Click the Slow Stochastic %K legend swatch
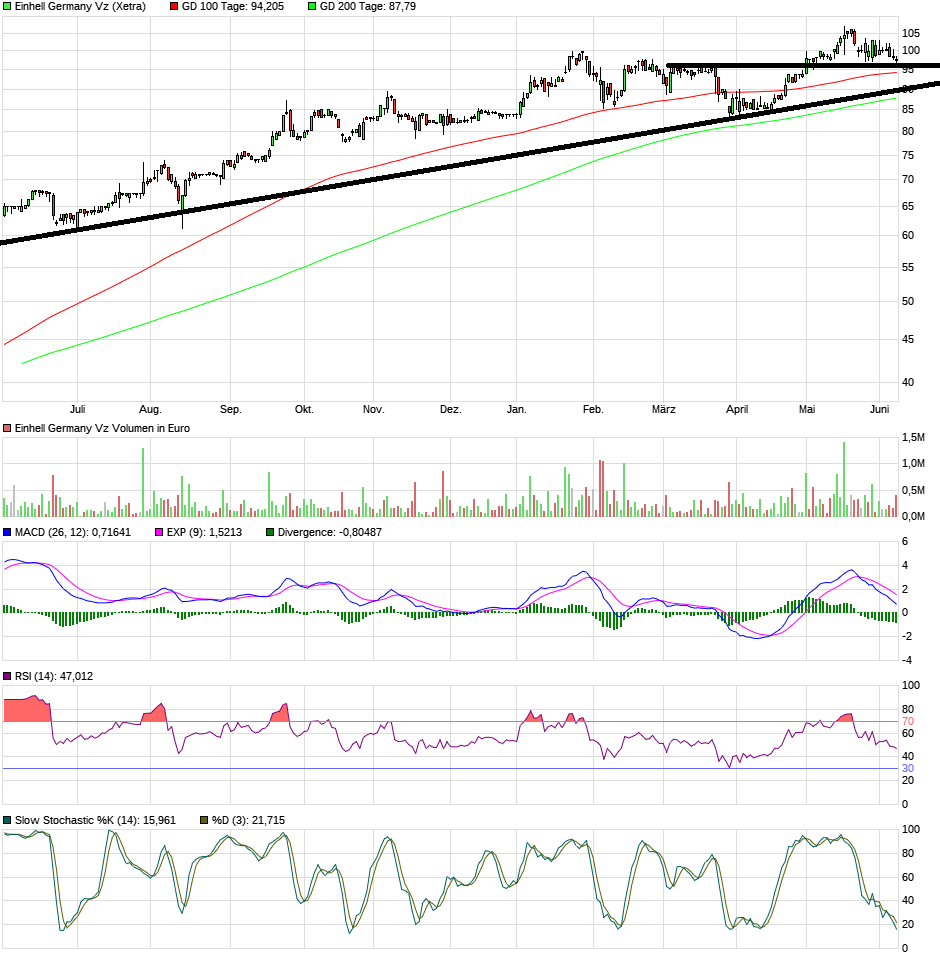Screen dimensions: 940x958 click(8, 820)
